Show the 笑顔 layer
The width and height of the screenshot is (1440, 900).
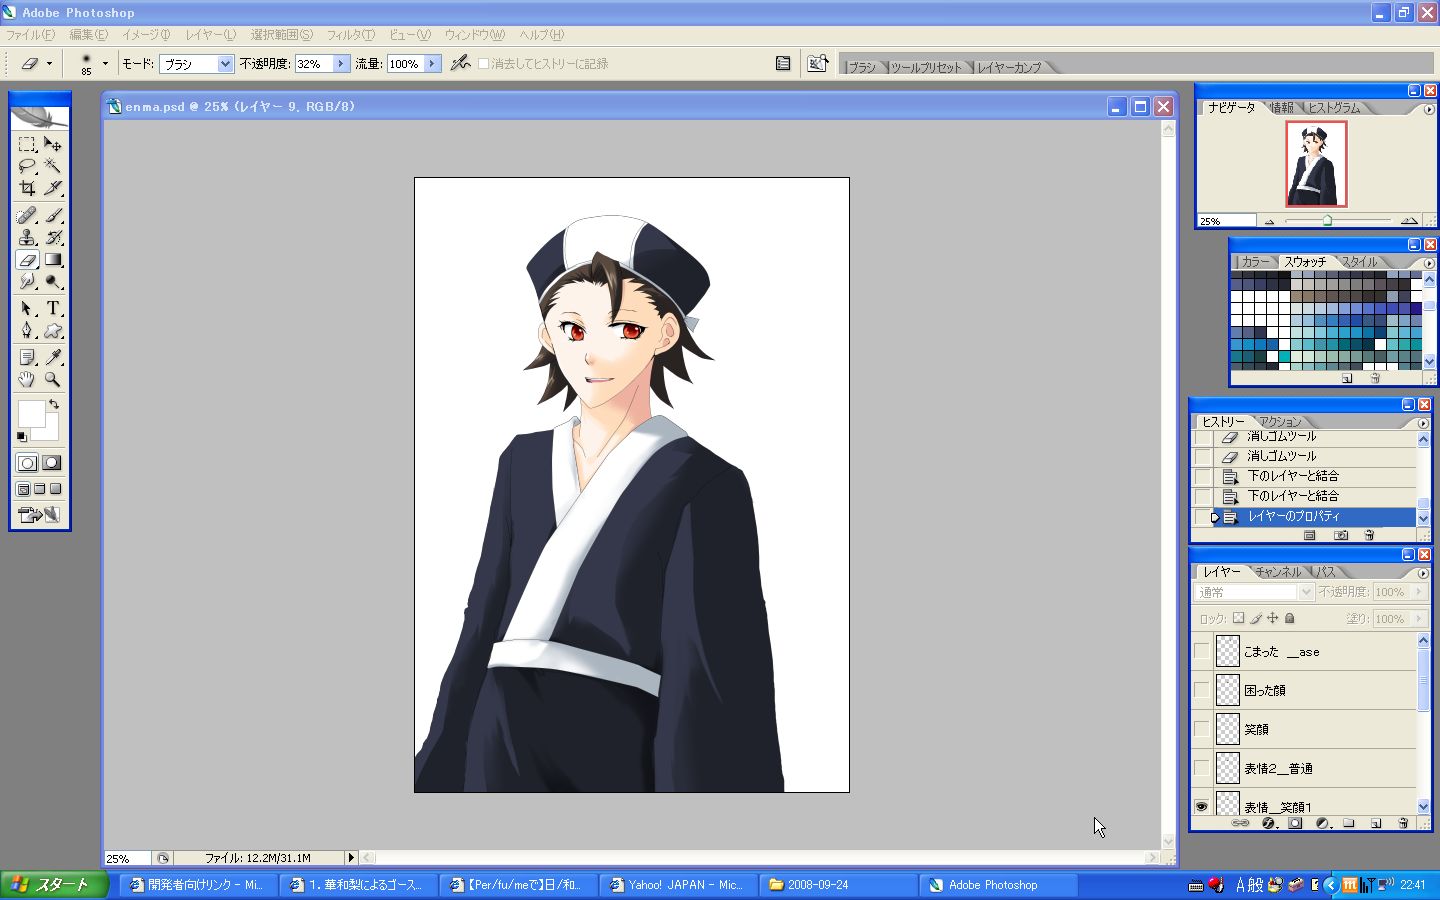[1202, 729]
